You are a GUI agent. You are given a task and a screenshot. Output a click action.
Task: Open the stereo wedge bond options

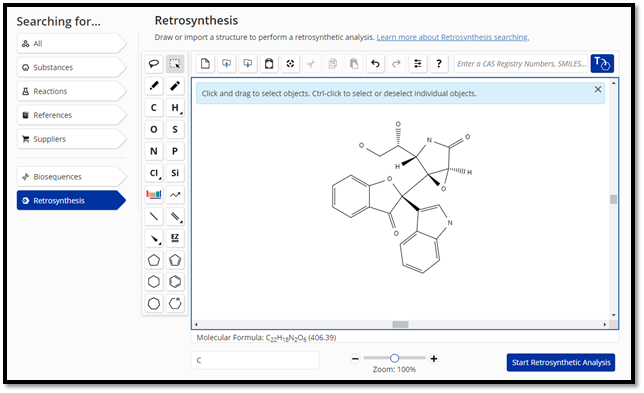[x=154, y=238]
